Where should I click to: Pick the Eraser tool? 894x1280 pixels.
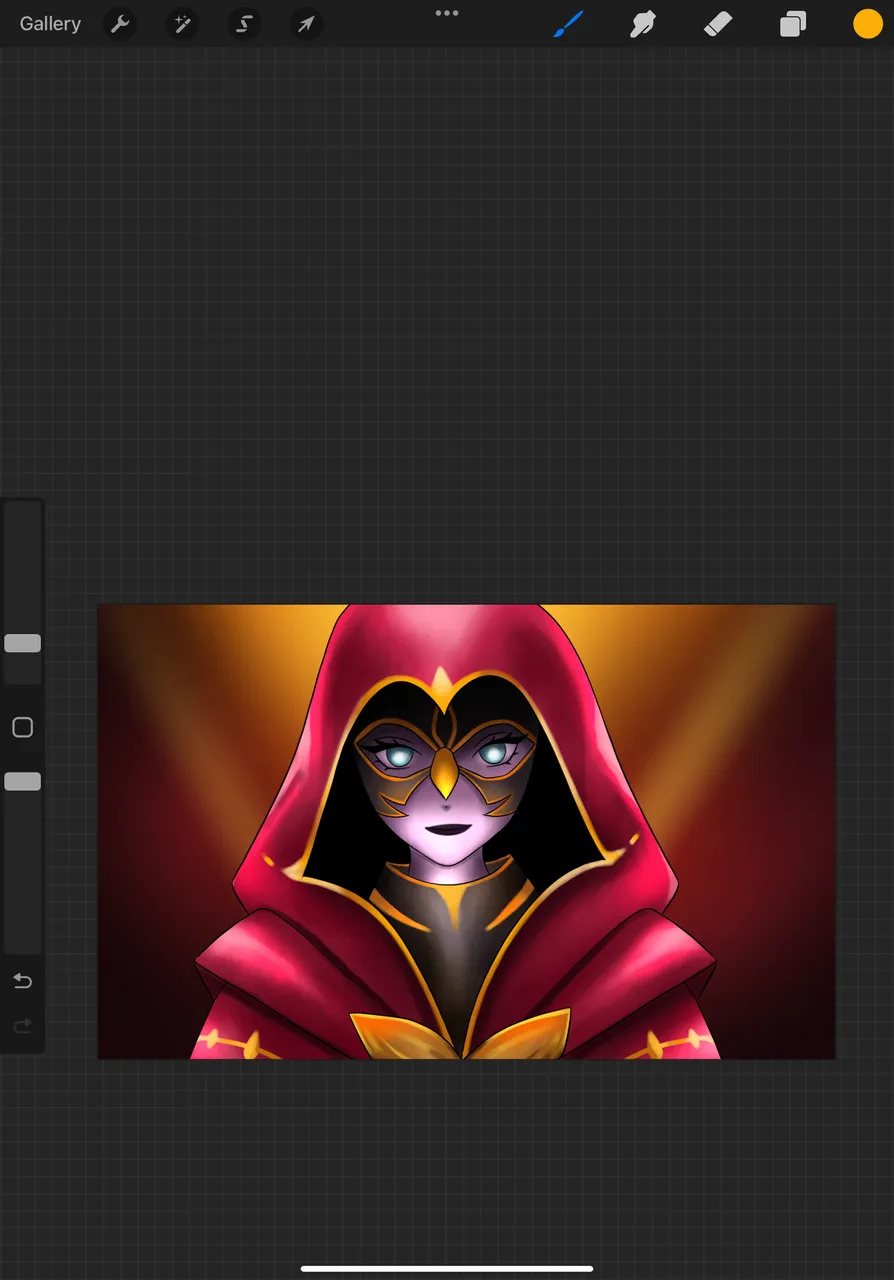[718, 24]
